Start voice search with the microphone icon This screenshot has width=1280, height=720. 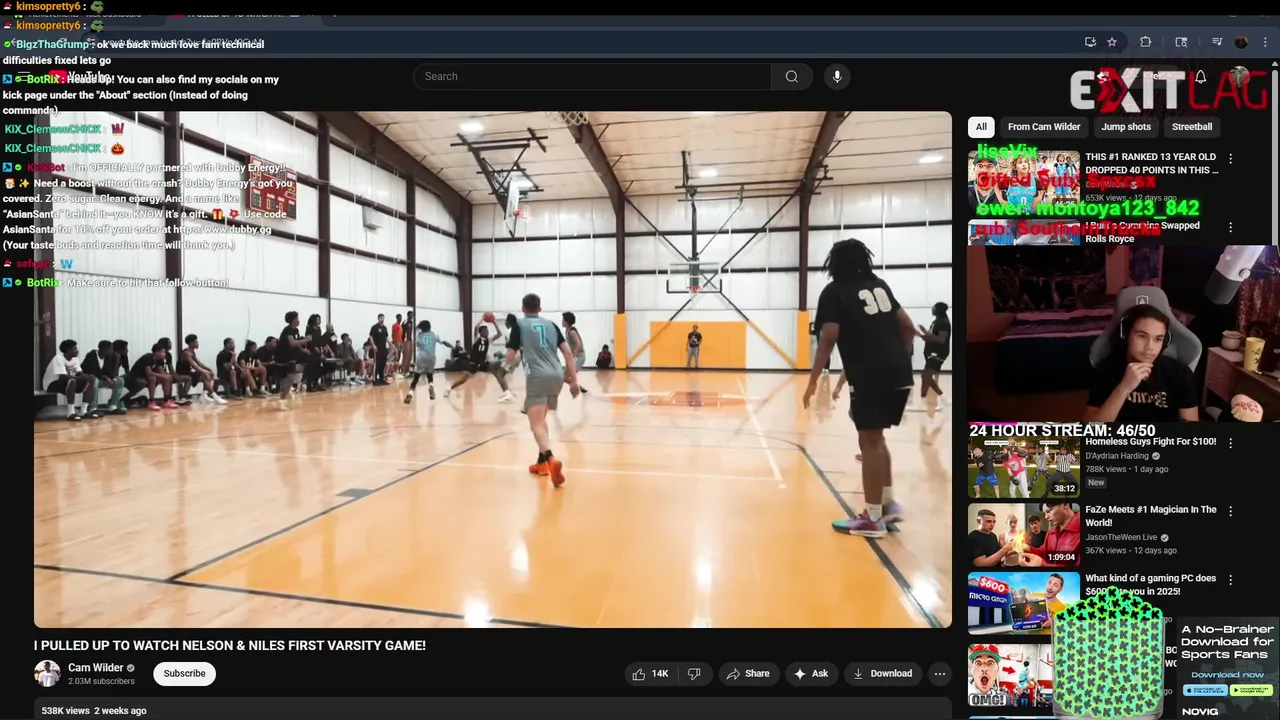pos(837,77)
